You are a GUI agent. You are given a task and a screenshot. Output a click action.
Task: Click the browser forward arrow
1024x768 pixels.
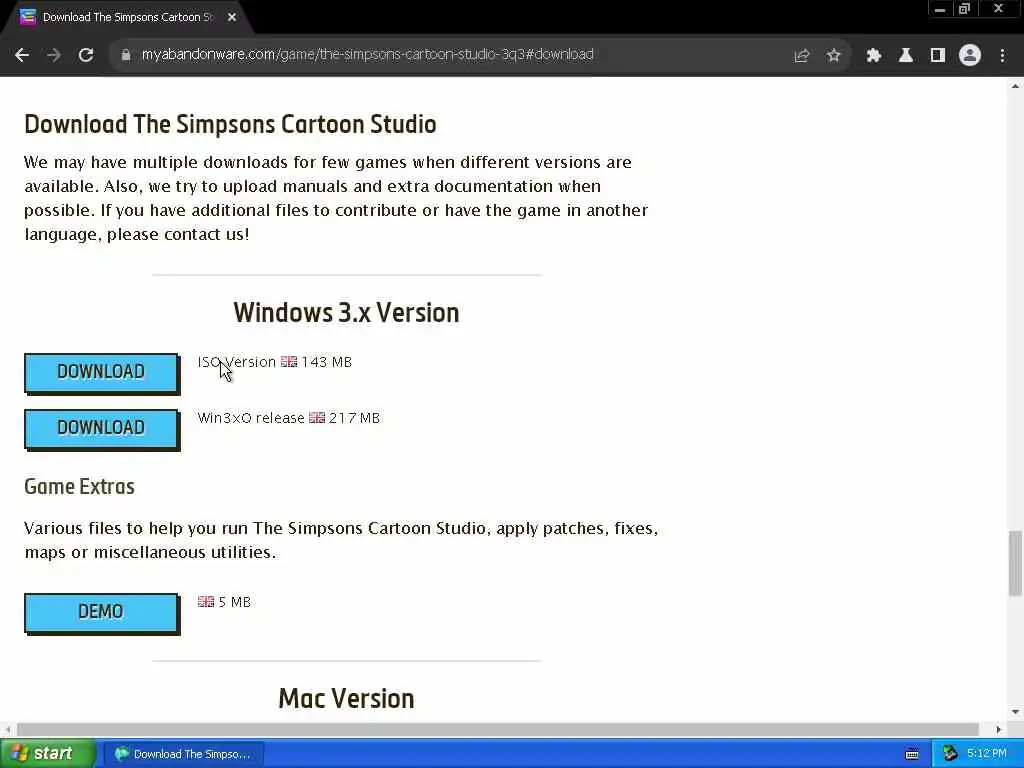pyautogui.click(x=54, y=55)
